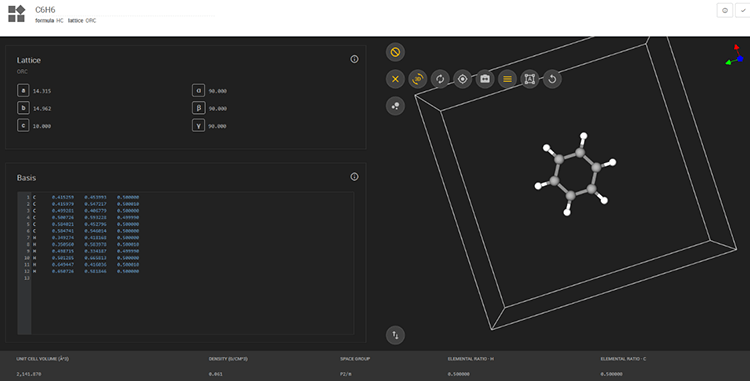Click the density value 0.061
The width and height of the screenshot is (750, 381).
tap(216, 374)
